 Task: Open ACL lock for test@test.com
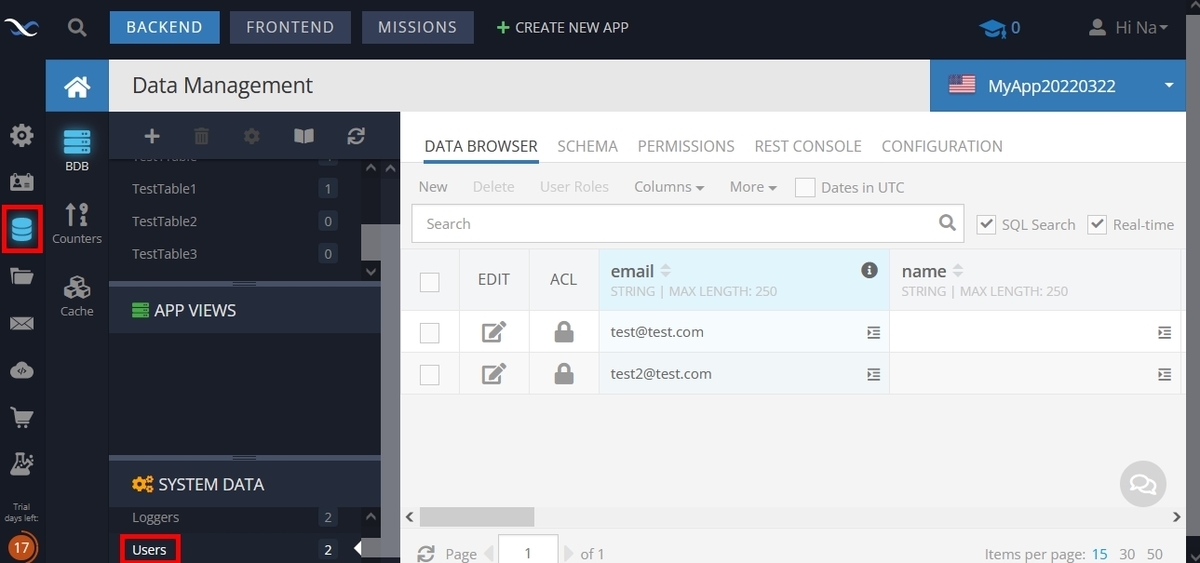[564, 332]
